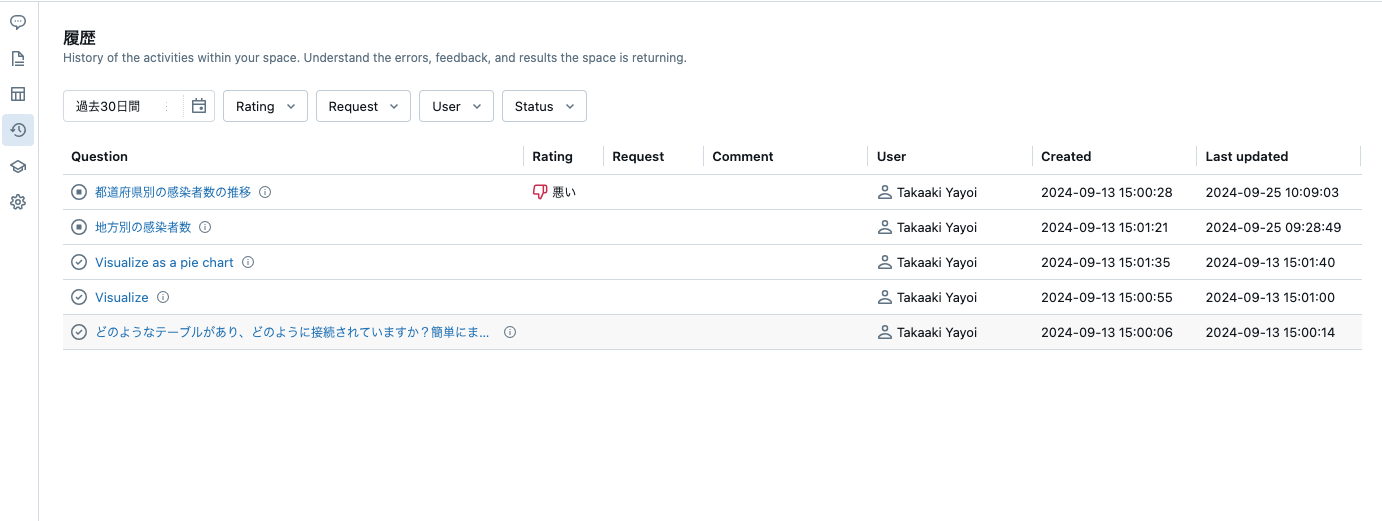Click user icon in the 2024-09-13 15:00:28 row
1382x521 pixels.
coord(884,192)
